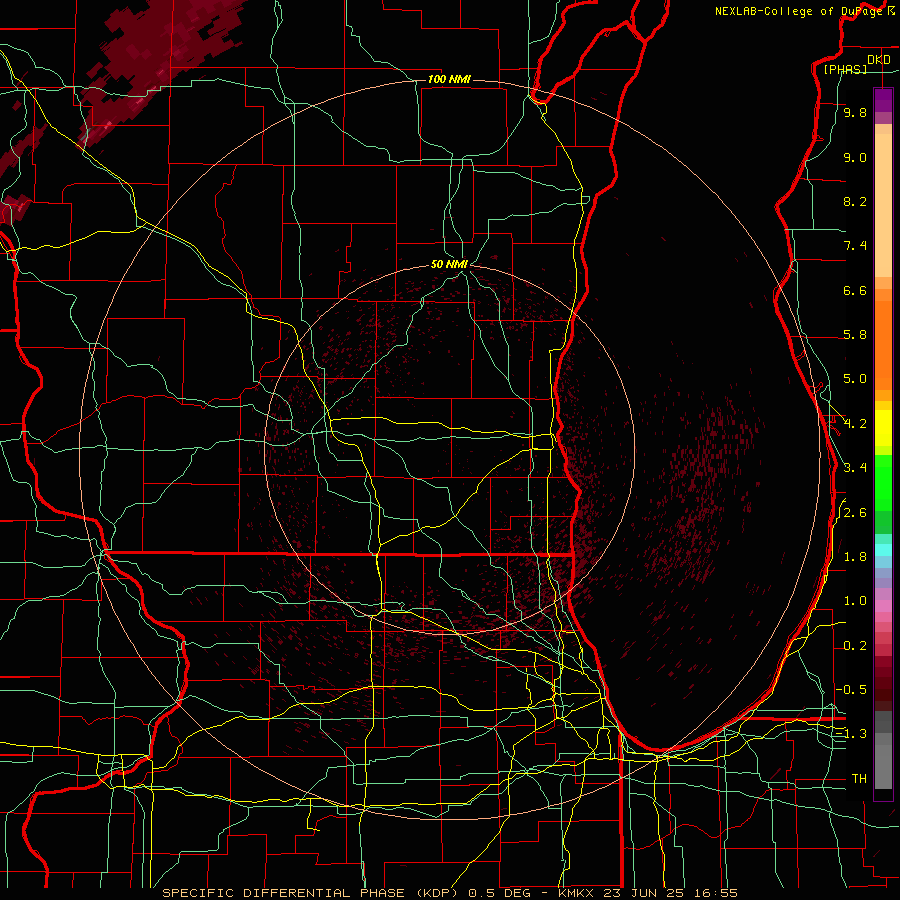Click the 1.0 value on color scale
The image size is (900, 900).
855,601
